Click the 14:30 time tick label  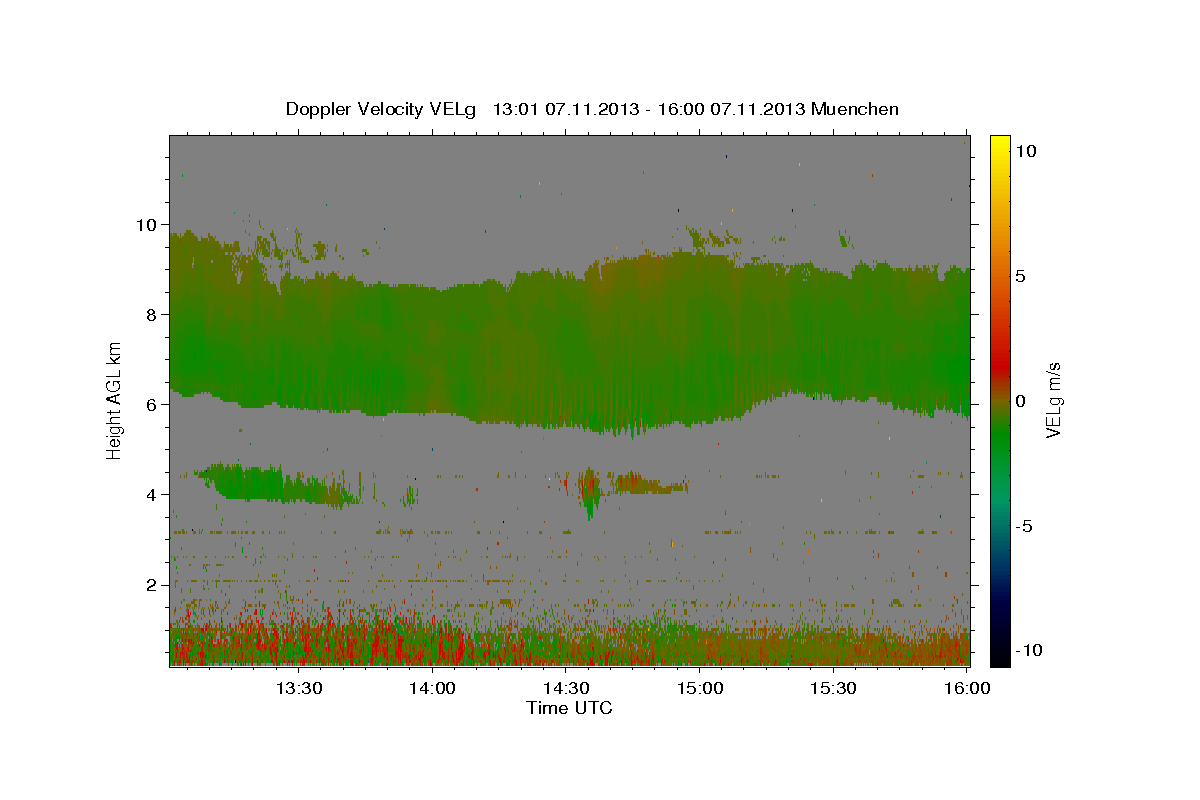click(x=566, y=688)
